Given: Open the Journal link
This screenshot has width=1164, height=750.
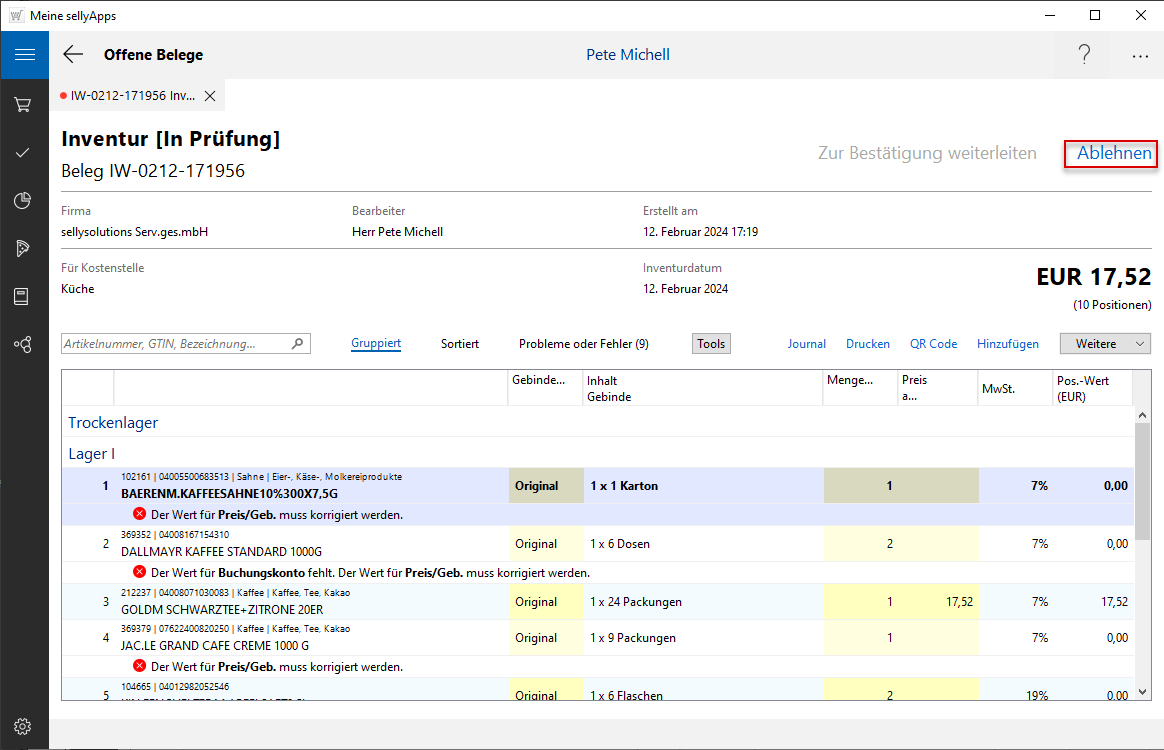Looking at the screenshot, I should click(806, 344).
